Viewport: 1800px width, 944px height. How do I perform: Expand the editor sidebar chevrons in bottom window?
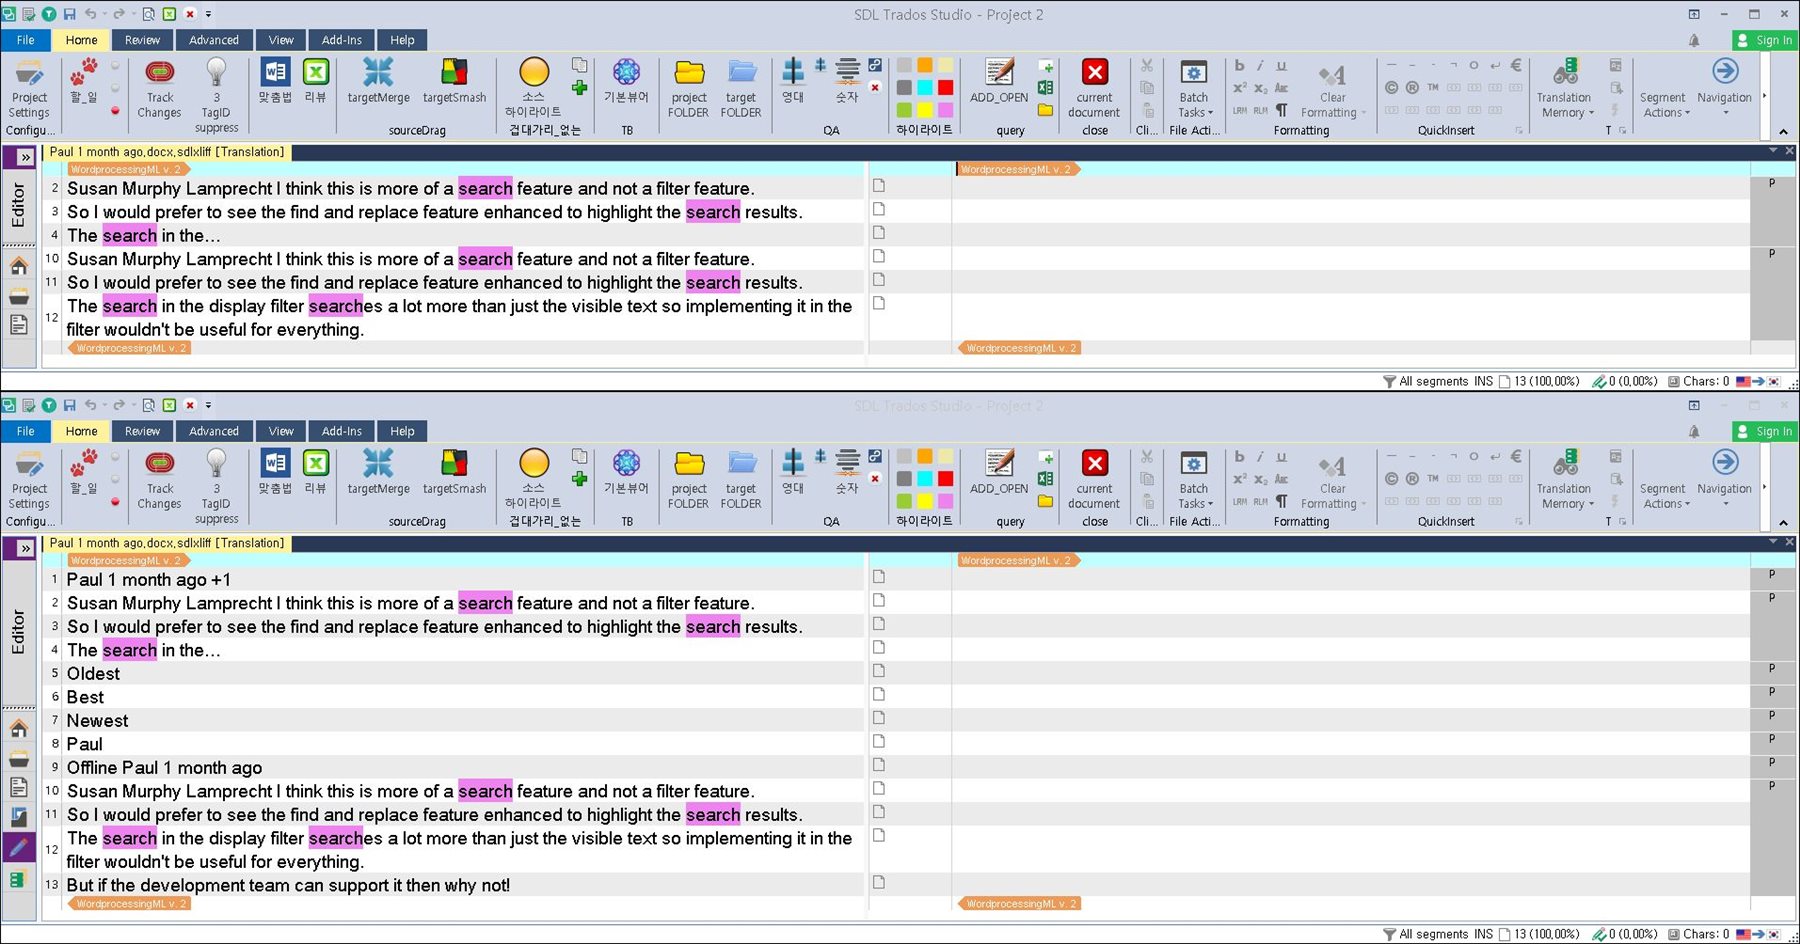click(x=26, y=548)
